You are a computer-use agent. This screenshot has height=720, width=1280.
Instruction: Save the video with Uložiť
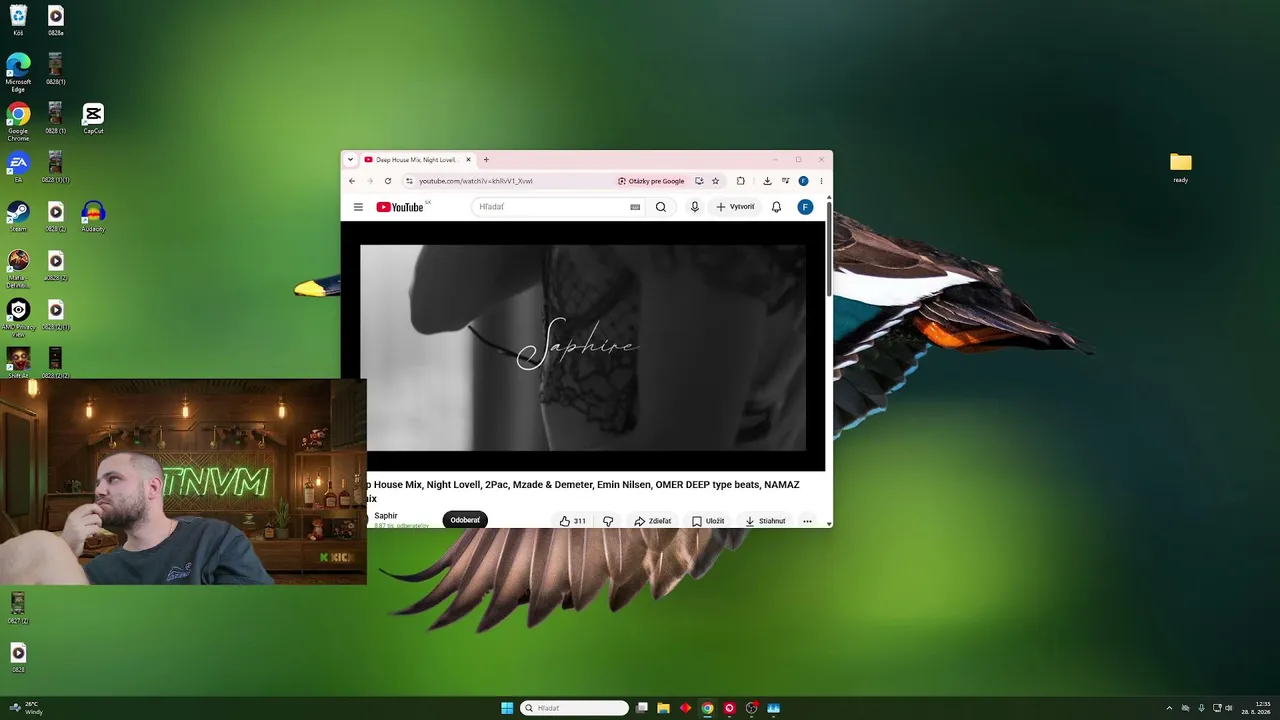point(708,521)
